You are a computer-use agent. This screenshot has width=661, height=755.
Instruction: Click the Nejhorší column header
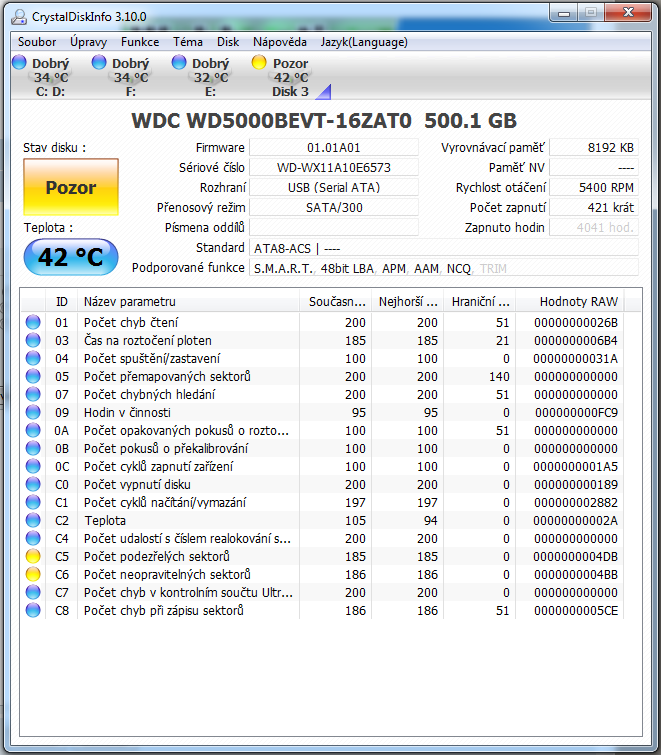click(407, 301)
